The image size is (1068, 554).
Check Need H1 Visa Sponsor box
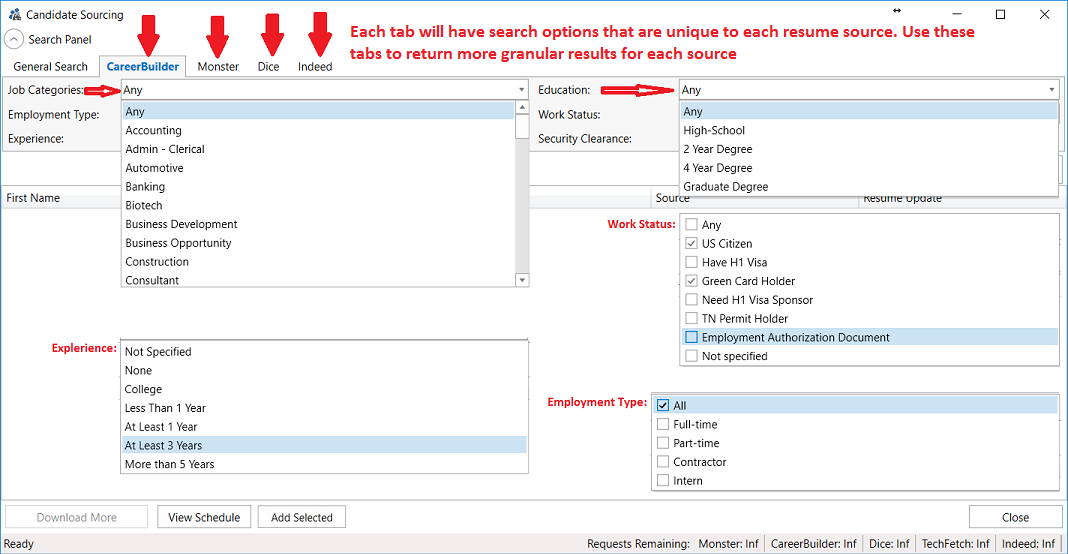(x=691, y=299)
